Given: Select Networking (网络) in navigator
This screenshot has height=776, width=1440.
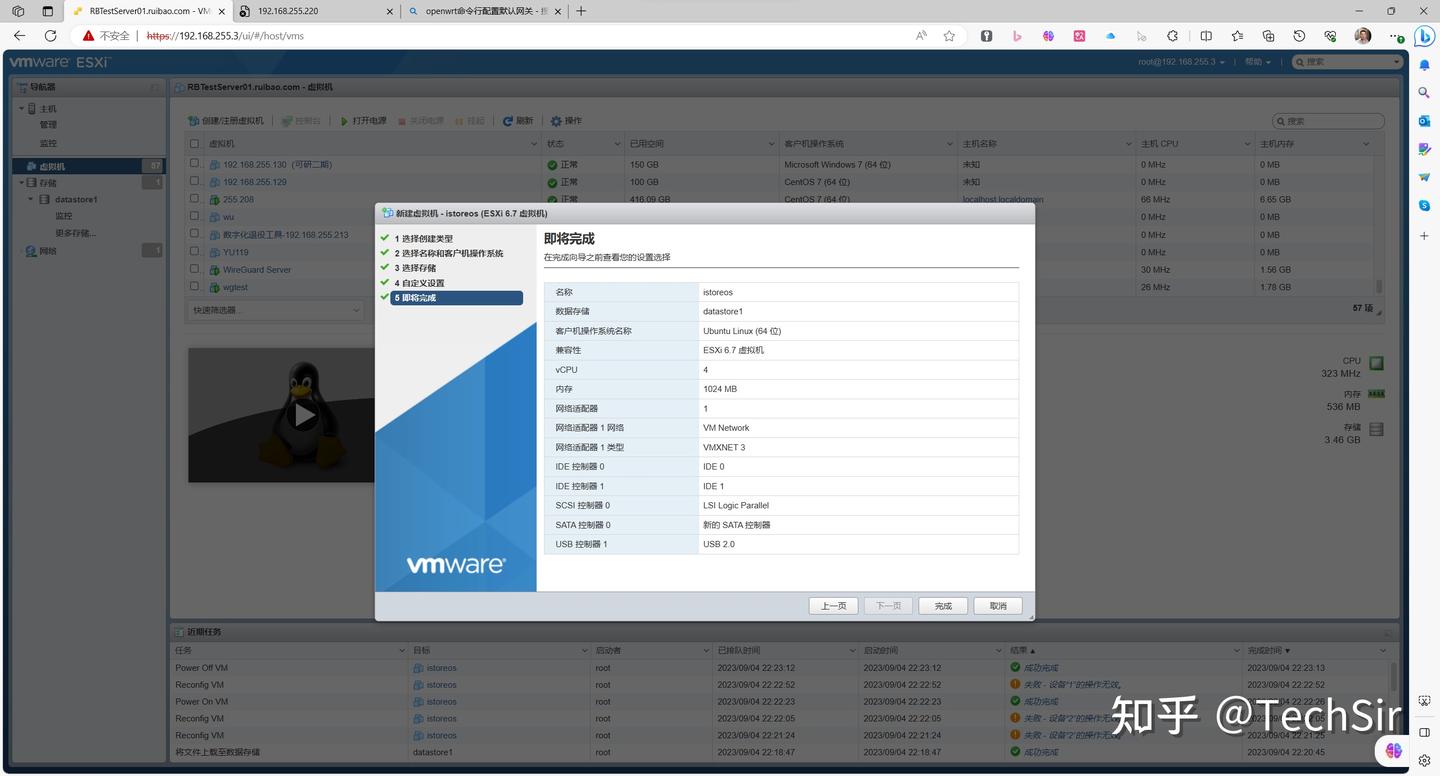Looking at the screenshot, I should pyautogui.click(x=48, y=251).
